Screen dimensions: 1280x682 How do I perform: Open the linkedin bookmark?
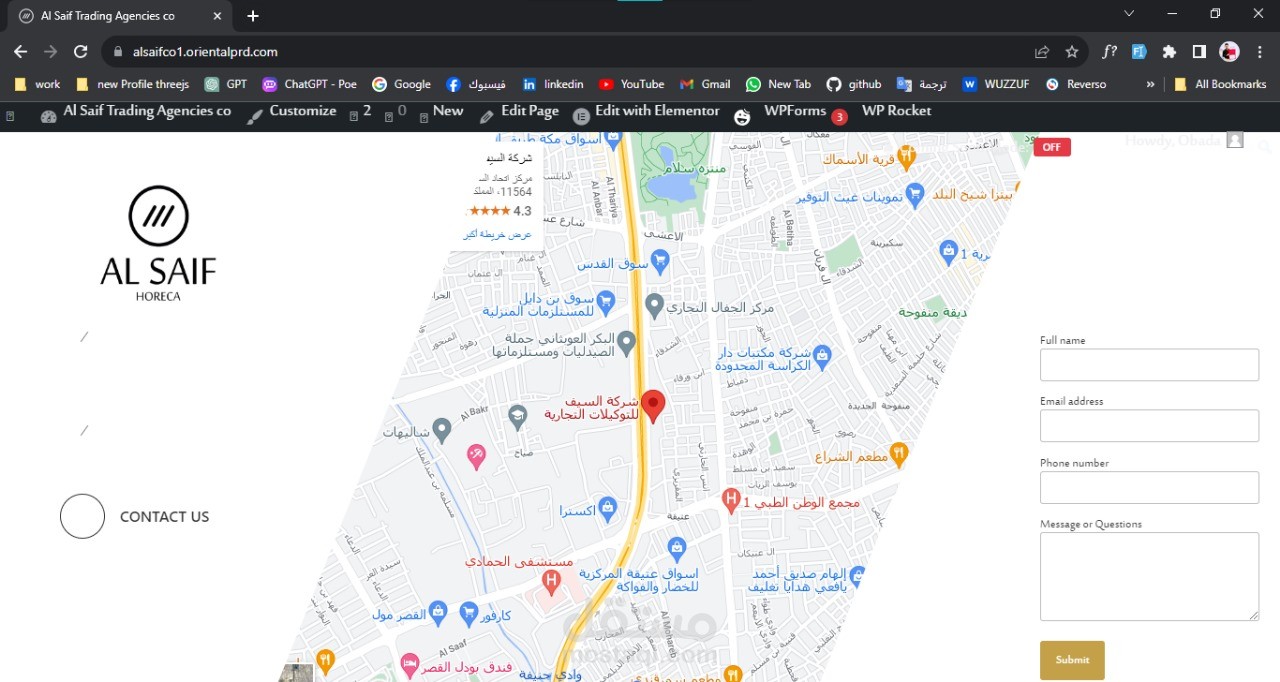pos(553,84)
